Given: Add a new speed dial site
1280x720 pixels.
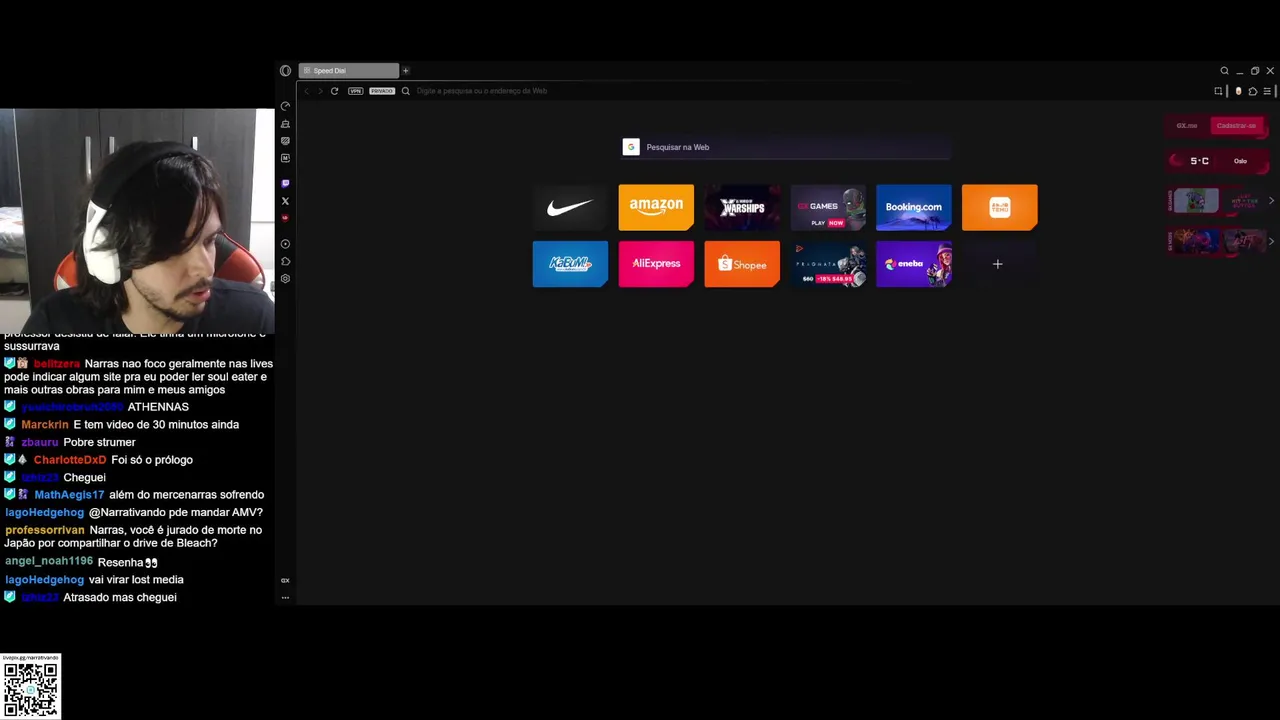Looking at the screenshot, I should (x=997, y=264).
